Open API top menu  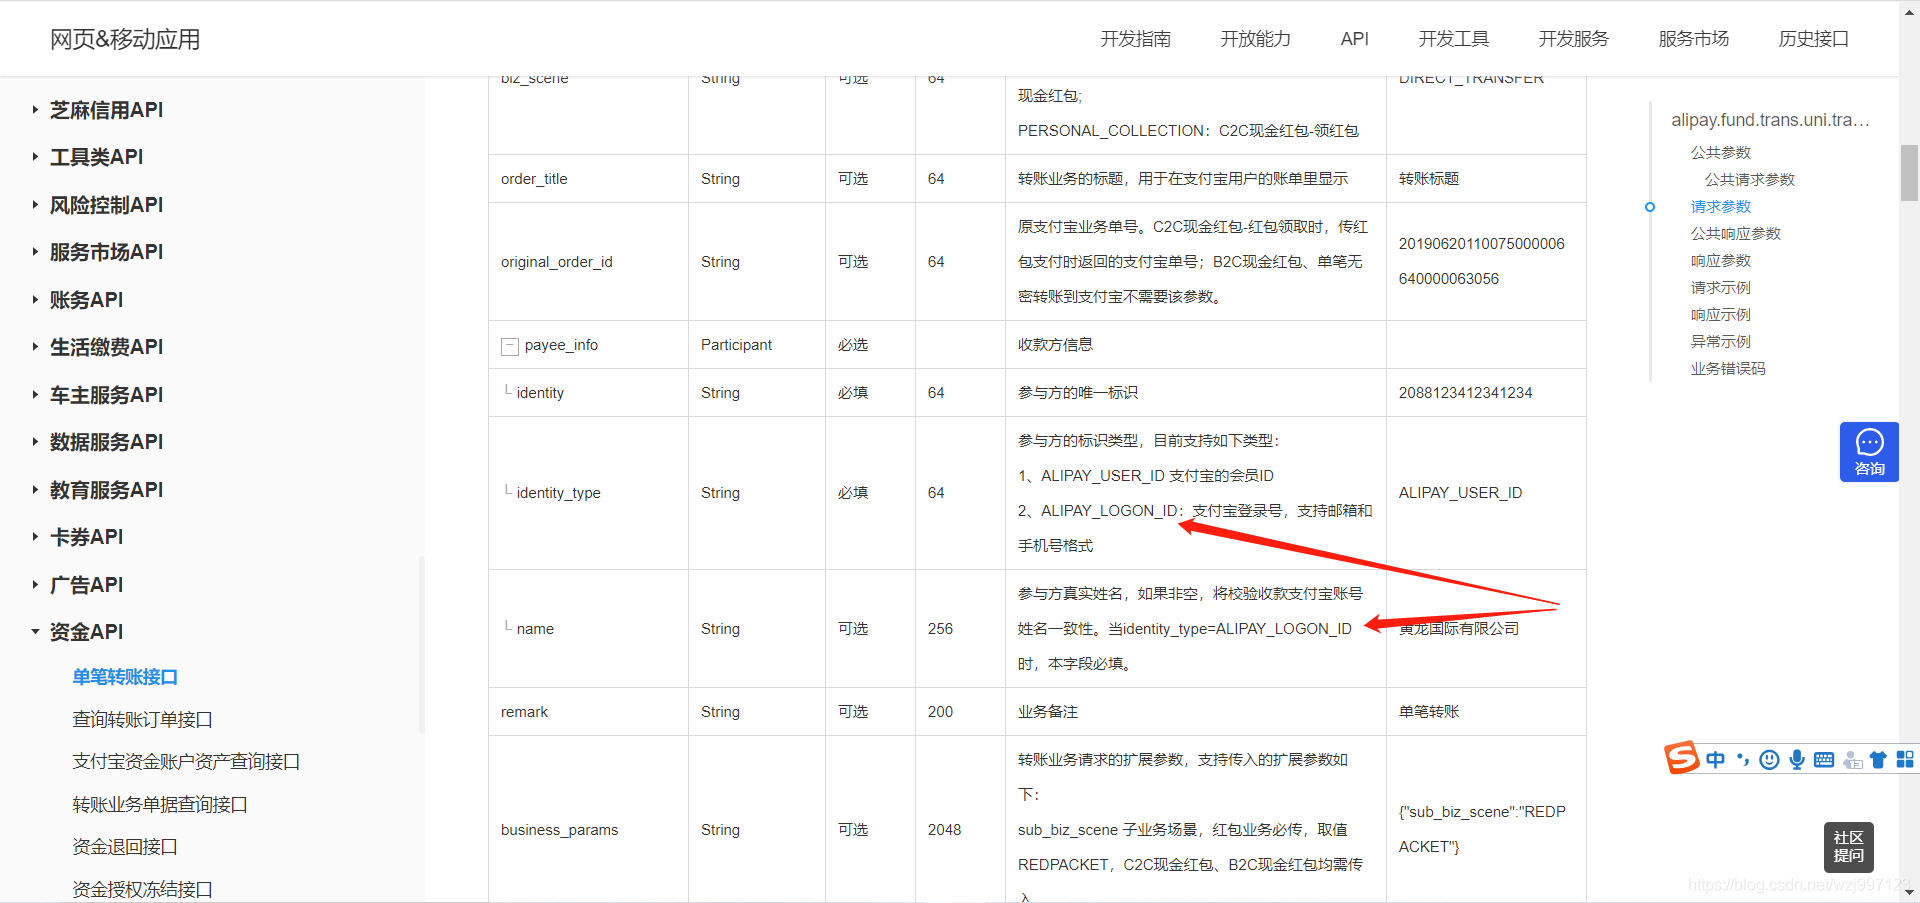pos(1354,39)
